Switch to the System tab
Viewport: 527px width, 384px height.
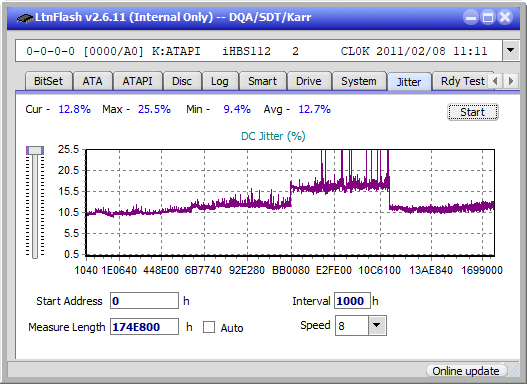coord(359,81)
